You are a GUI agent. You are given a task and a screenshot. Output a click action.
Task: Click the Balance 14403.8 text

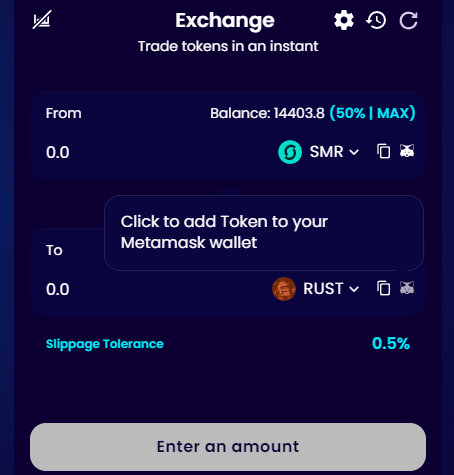tap(267, 113)
